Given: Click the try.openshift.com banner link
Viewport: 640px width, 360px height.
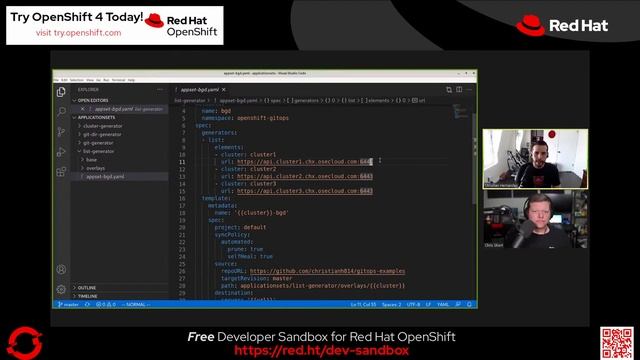Looking at the screenshot, I should point(78,33).
